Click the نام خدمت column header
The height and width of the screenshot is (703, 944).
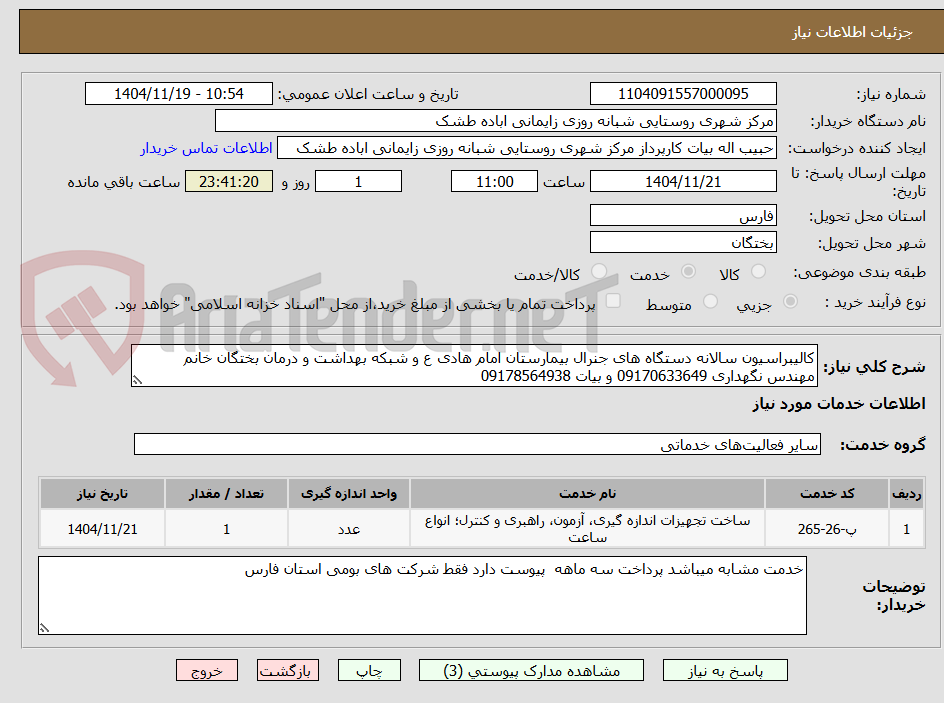(587, 494)
